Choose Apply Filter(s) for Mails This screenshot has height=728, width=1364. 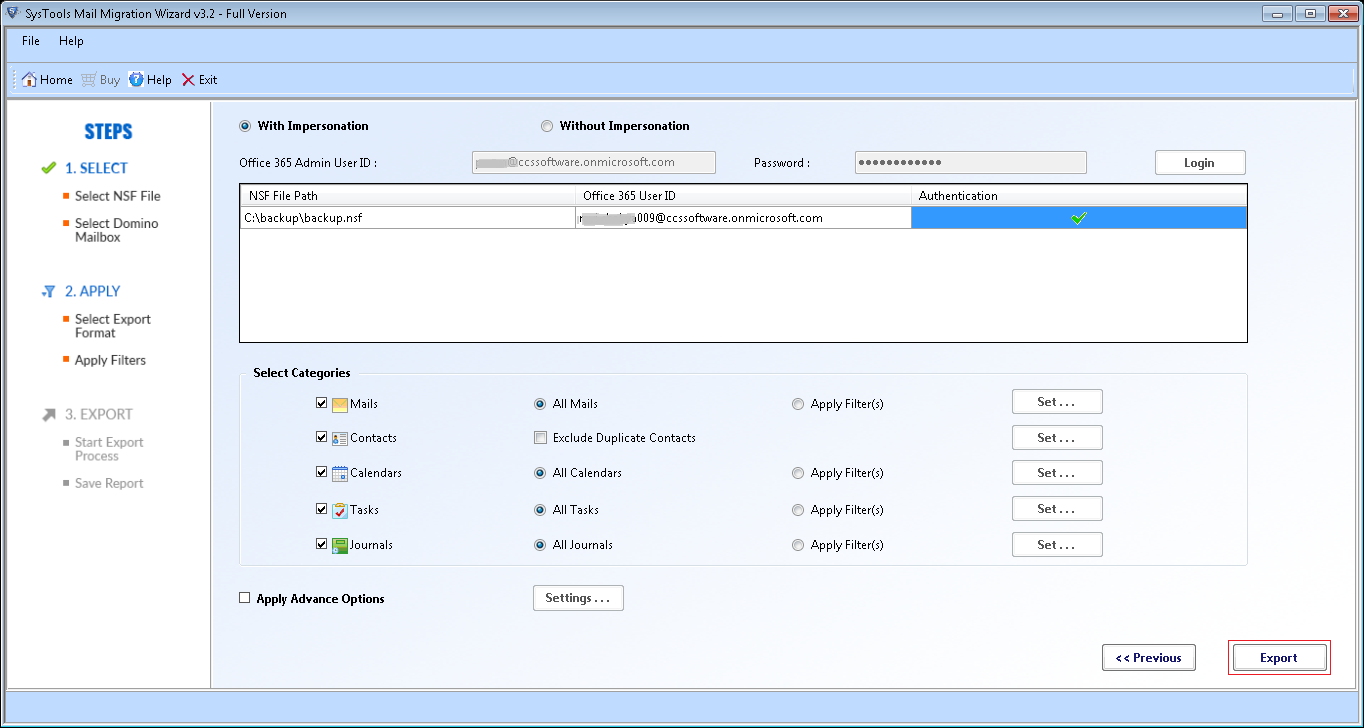(x=798, y=404)
